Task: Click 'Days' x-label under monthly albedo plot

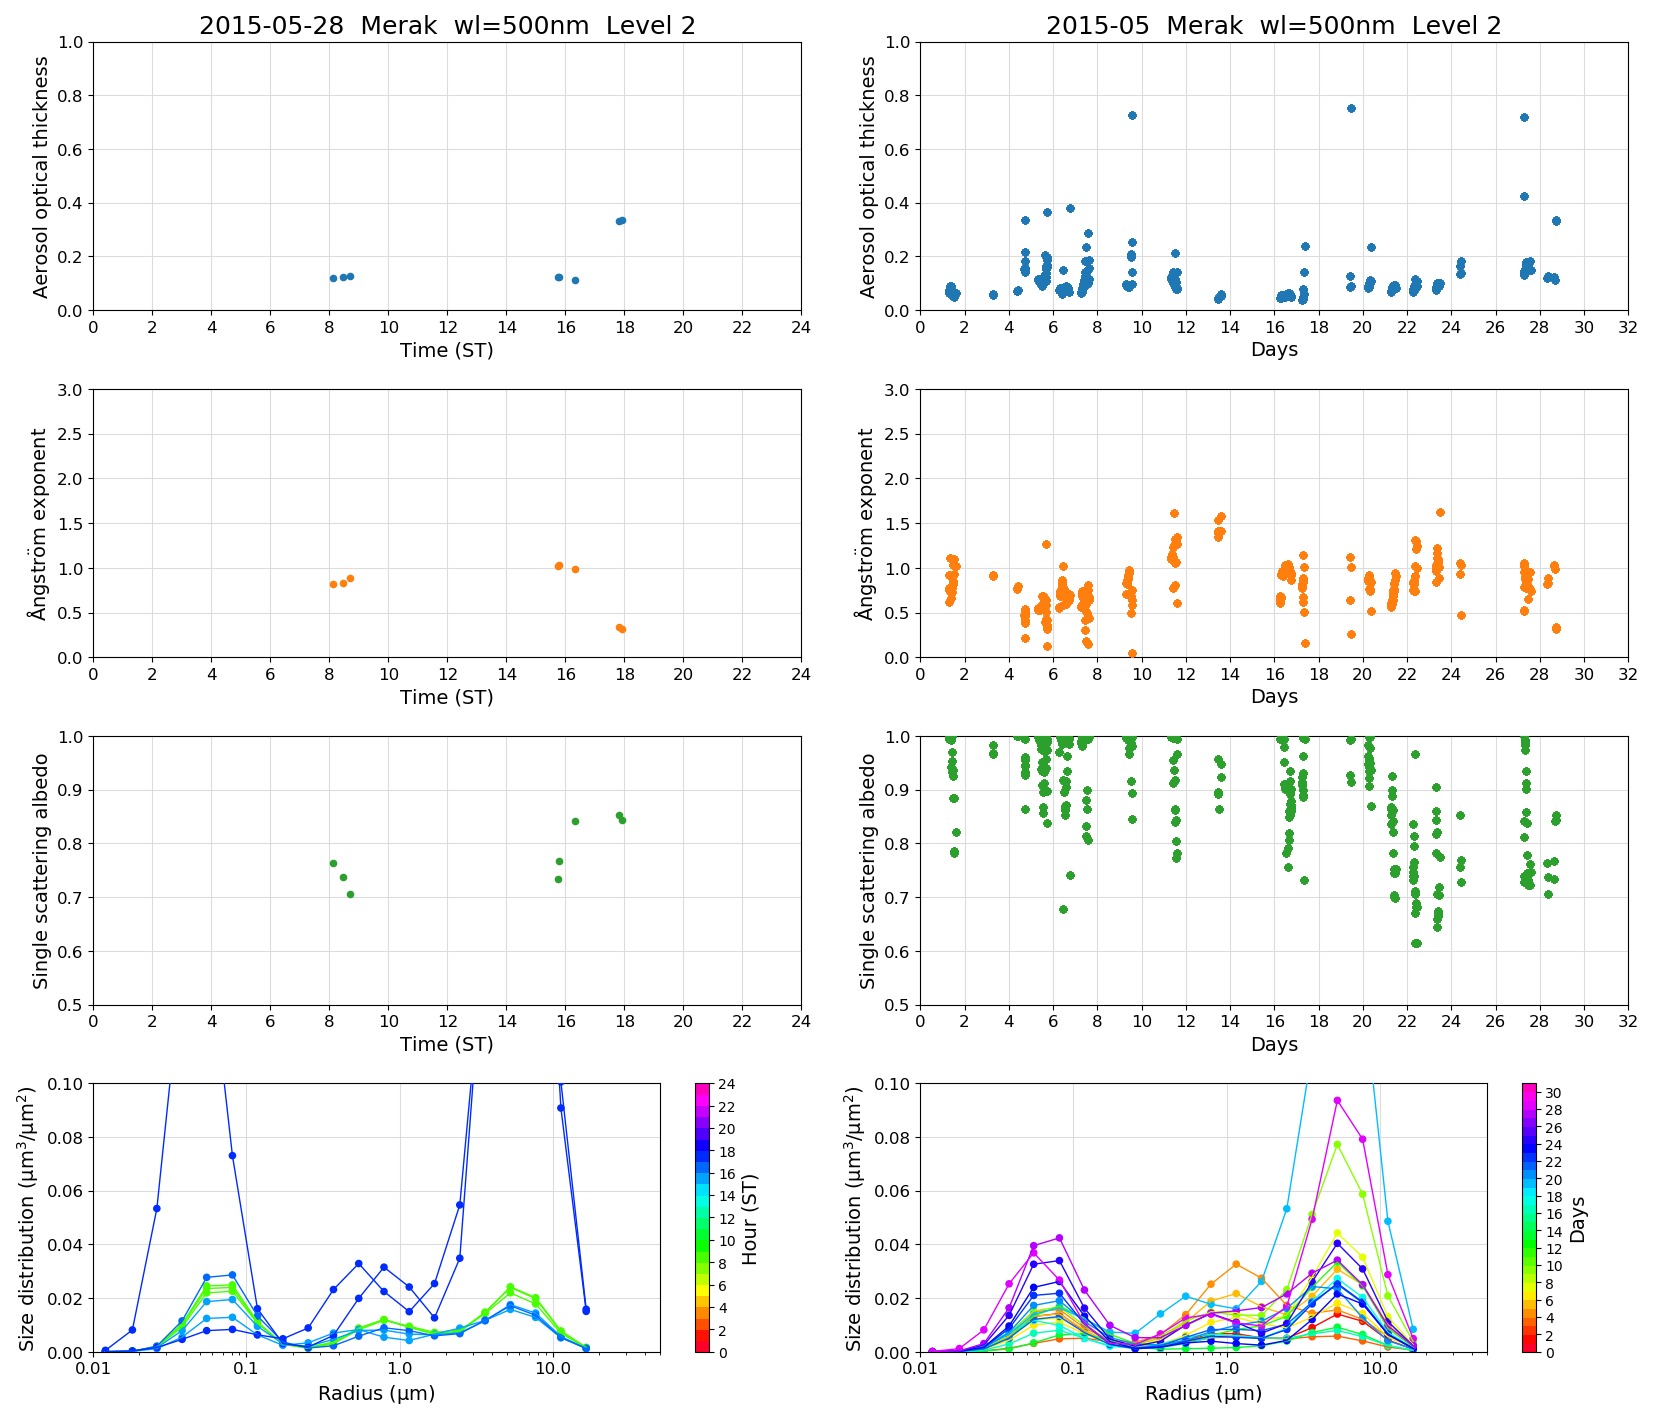Action: click(x=1274, y=1044)
